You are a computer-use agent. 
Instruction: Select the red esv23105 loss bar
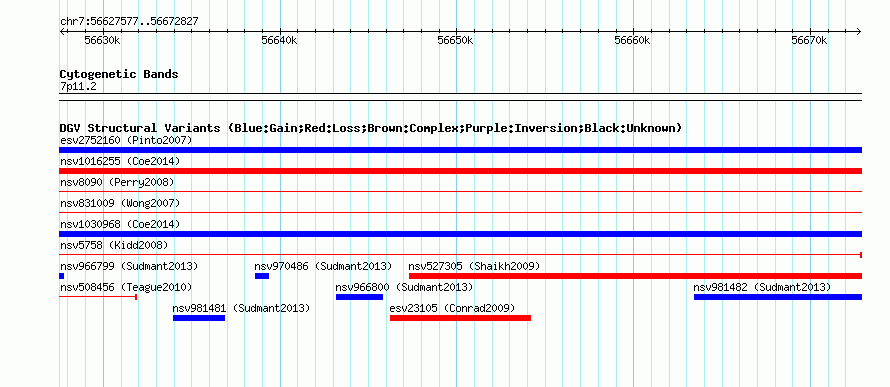click(x=460, y=318)
